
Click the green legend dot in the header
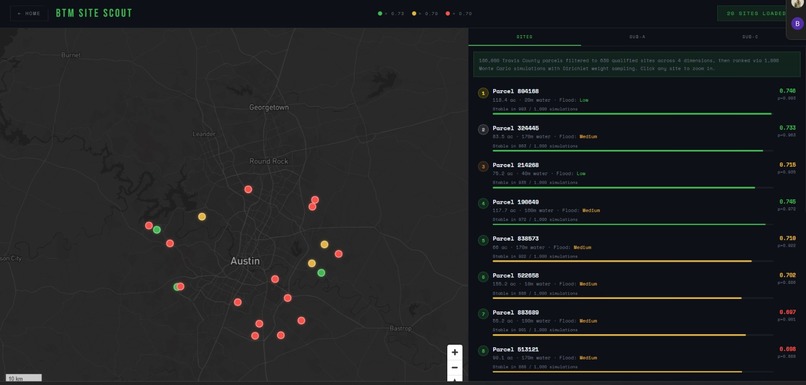point(380,13)
